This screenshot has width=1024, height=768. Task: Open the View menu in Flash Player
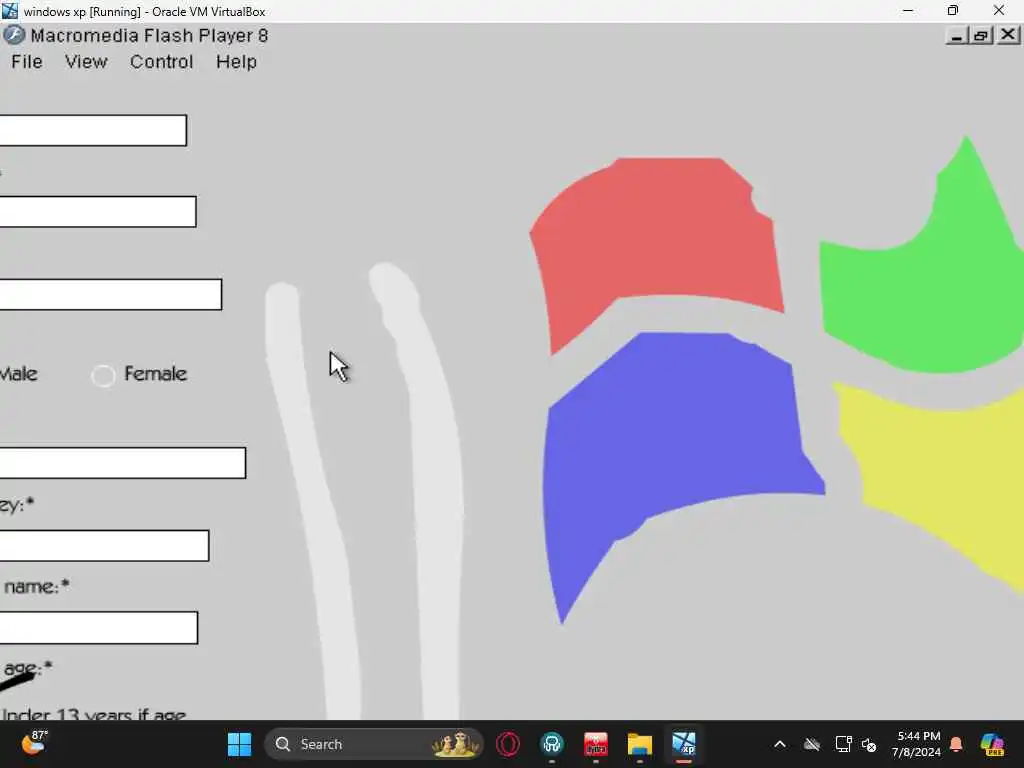pyautogui.click(x=86, y=61)
